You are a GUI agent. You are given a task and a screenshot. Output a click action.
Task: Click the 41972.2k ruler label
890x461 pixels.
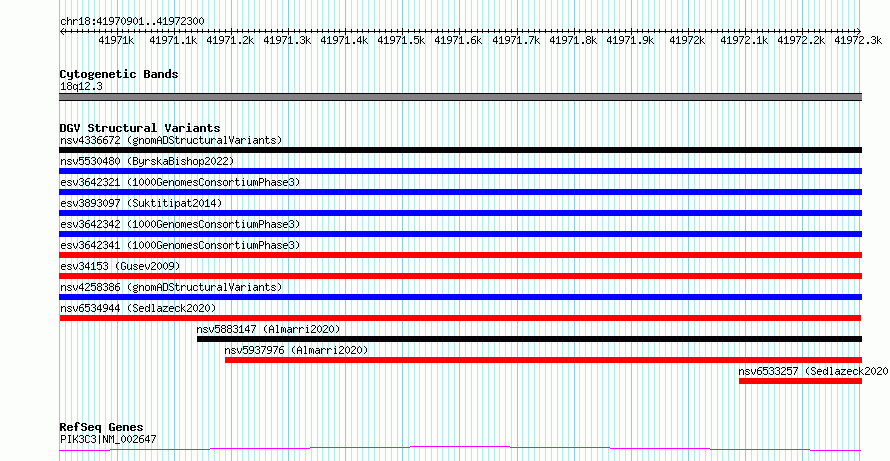[801, 40]
